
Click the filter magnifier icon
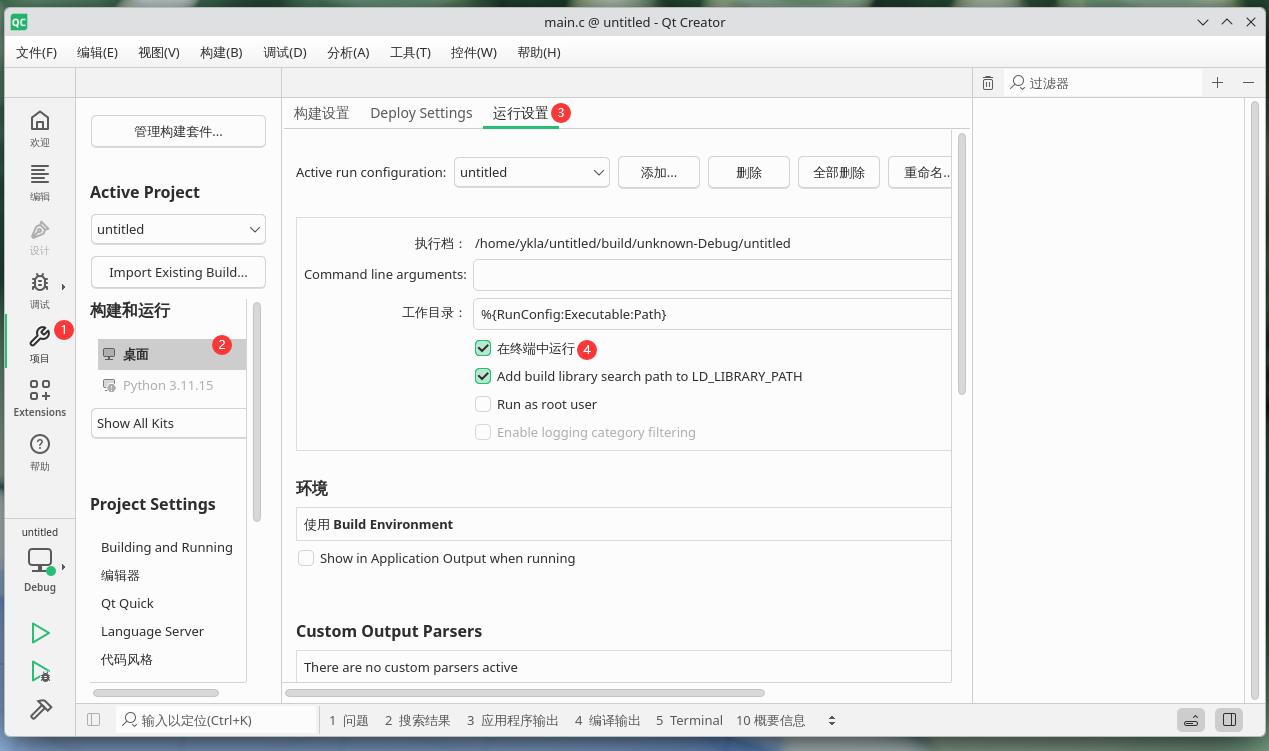[1018, 83]
